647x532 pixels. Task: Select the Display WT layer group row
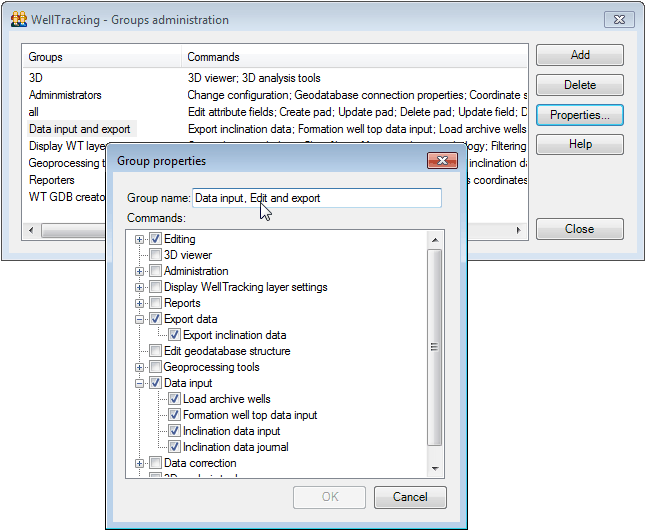tap(67, 146)
